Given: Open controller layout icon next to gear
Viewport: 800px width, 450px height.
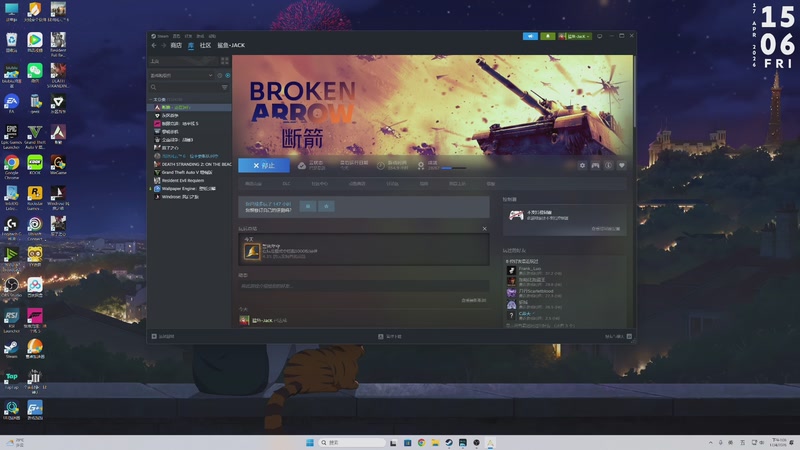Looking at the screenshot, I should (595, 165).
